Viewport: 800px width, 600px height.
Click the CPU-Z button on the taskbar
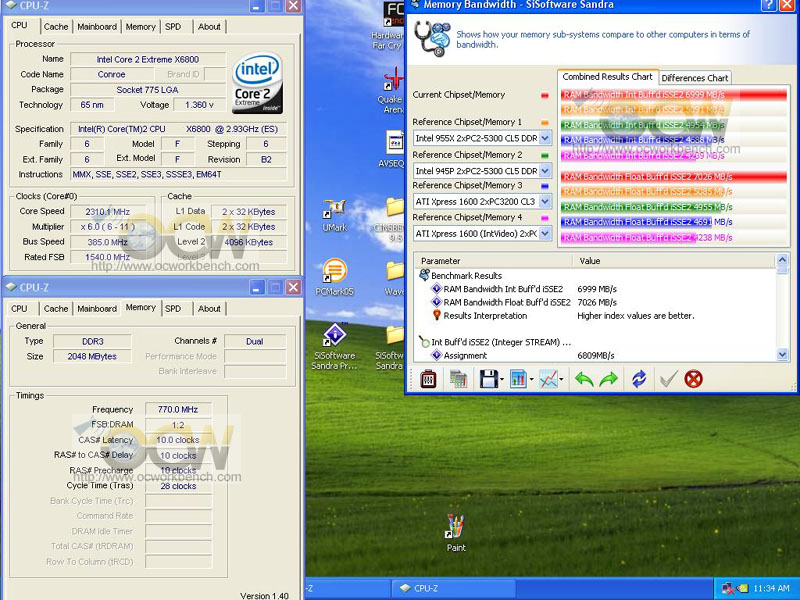click(453, 588)
